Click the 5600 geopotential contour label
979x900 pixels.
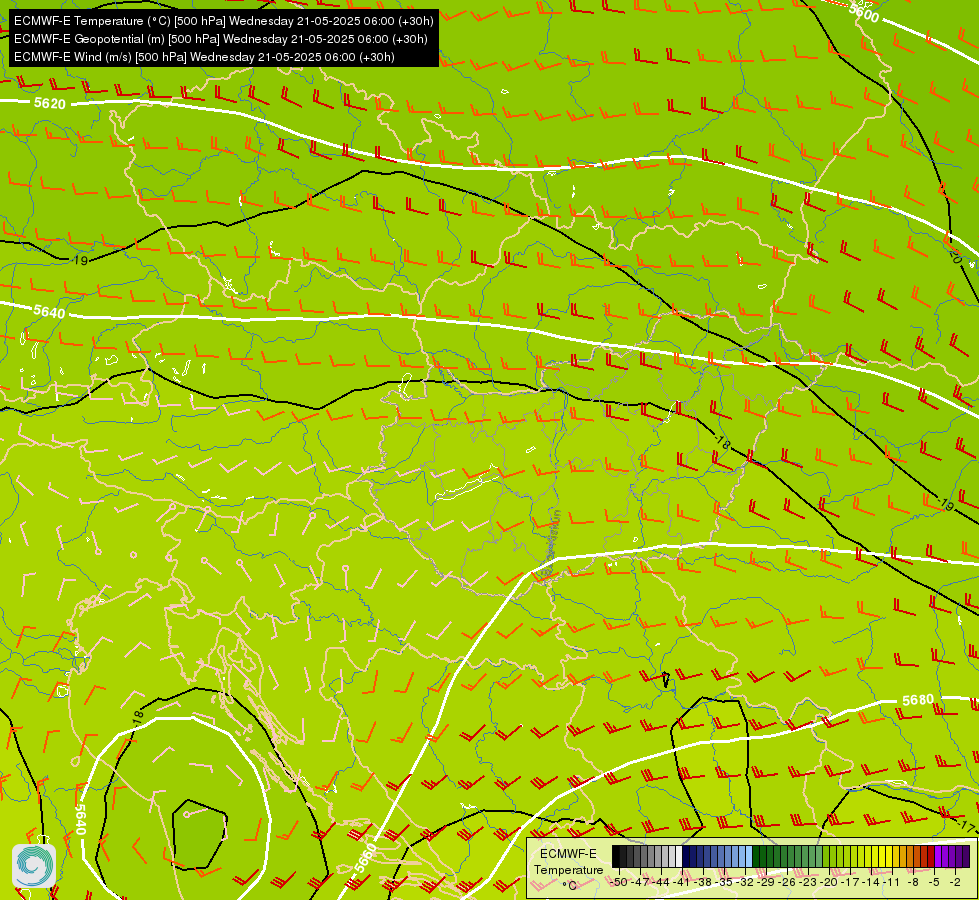click(x=864, y=12)
